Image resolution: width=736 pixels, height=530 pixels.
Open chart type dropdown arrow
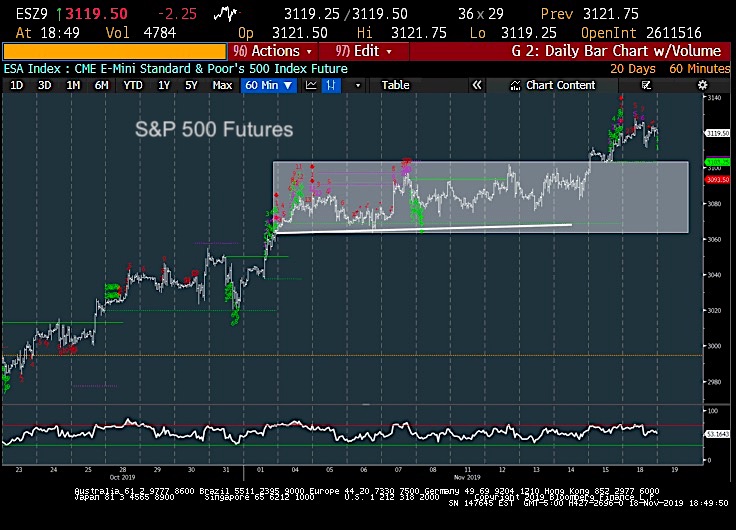click(x=358, y=85)
